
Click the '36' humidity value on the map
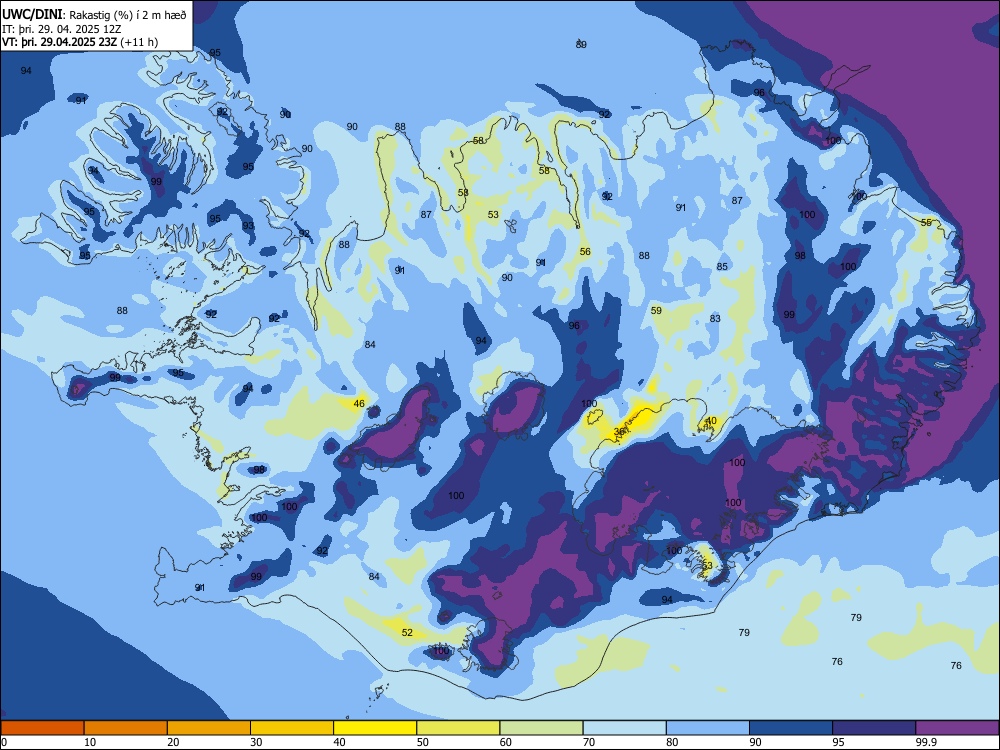pyautogui.click(x=619, y=432)
